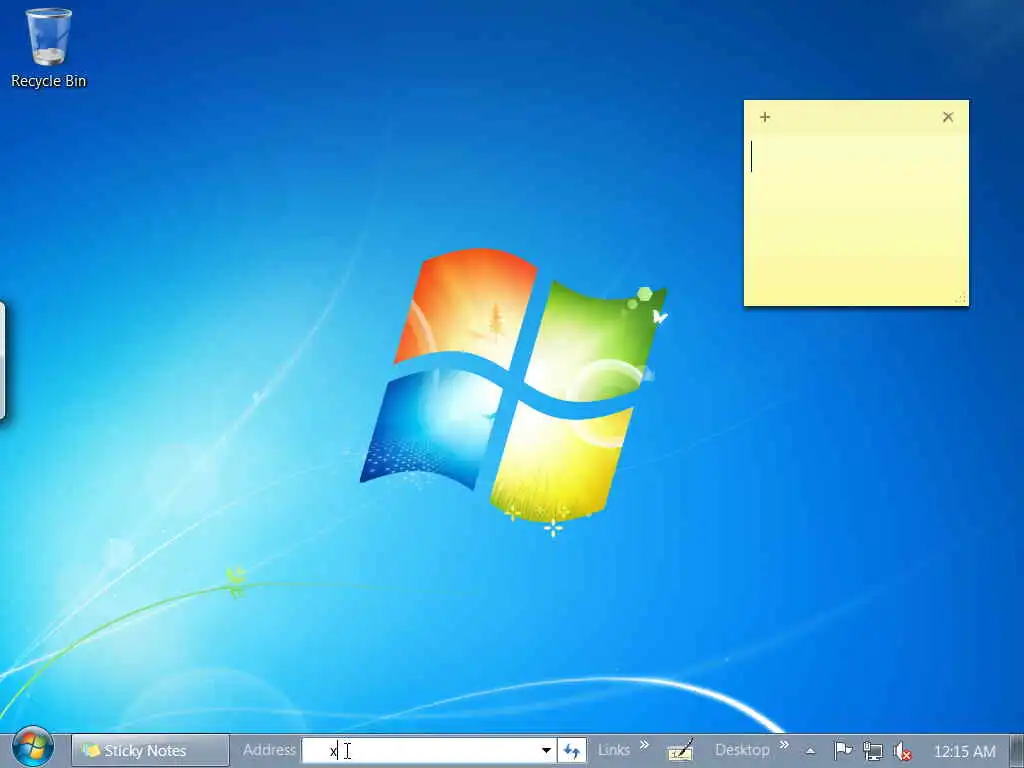Grab the sticky note resize corner
The image size is (1024, 768).
tap(960, 298)
